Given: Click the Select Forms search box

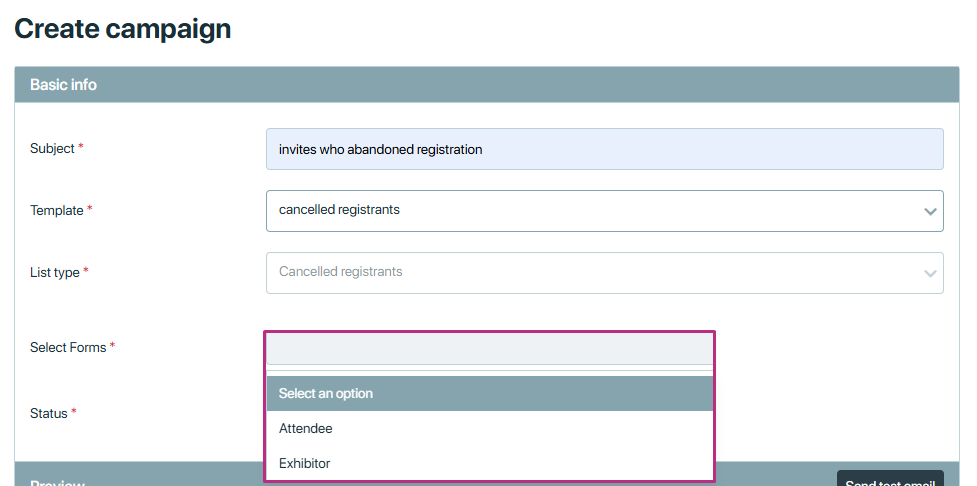Looking at the screenshot, I should (x=490, y=349).
